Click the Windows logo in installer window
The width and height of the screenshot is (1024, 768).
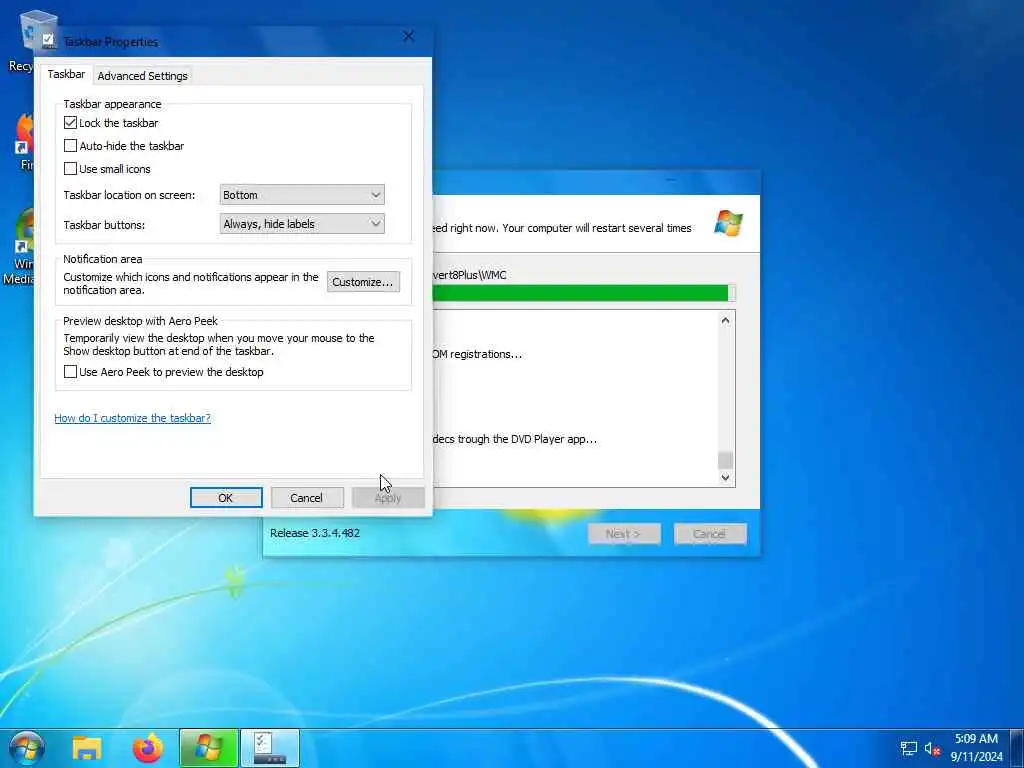coord(728,223)
